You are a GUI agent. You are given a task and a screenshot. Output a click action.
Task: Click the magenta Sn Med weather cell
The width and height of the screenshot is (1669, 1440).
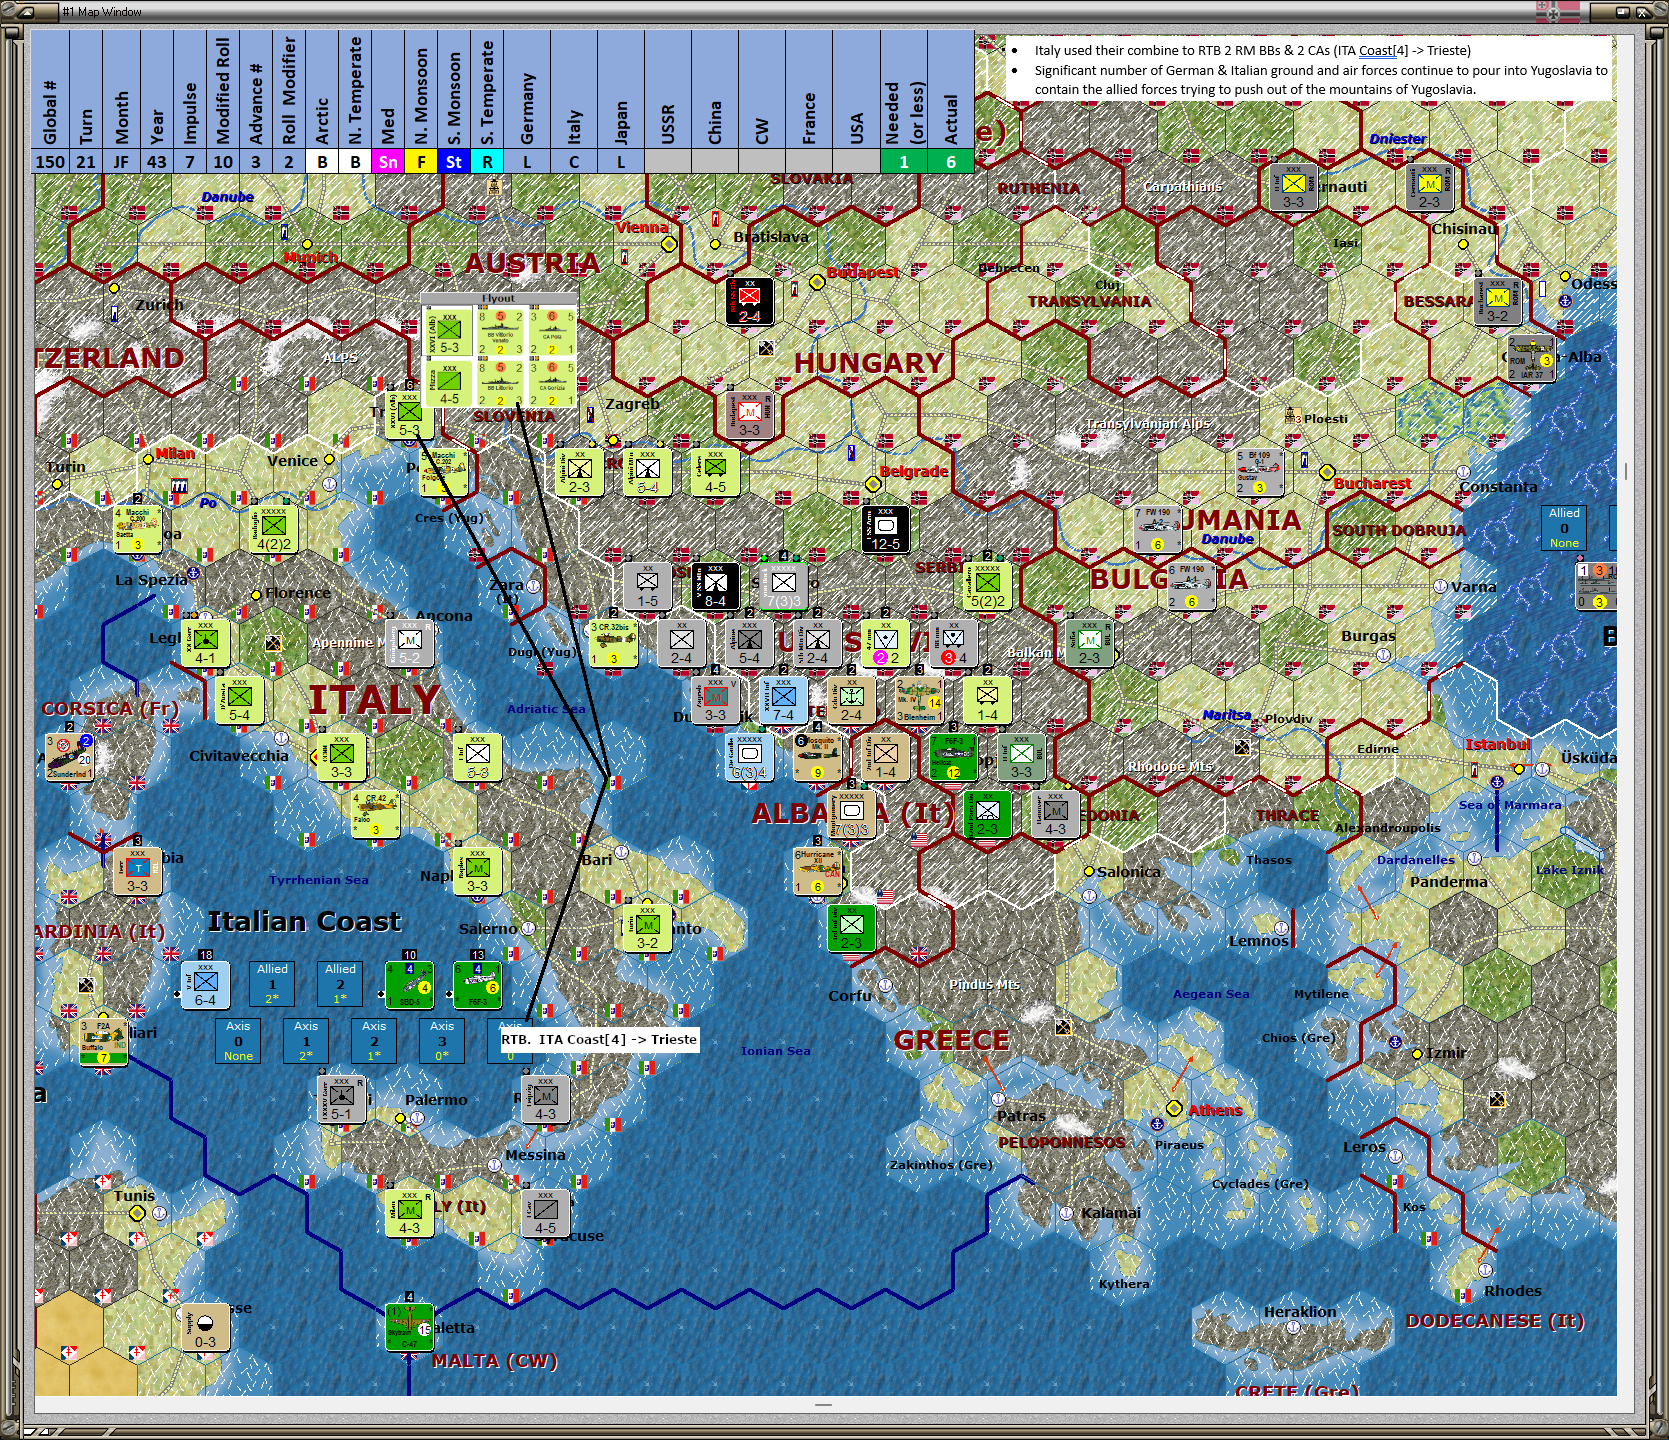388,162
